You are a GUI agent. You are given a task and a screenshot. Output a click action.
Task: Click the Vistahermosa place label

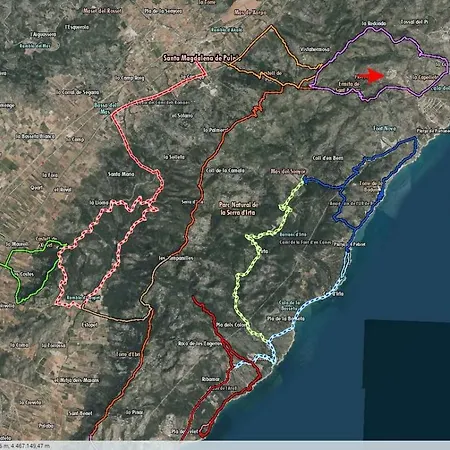[x=315, y=49]
